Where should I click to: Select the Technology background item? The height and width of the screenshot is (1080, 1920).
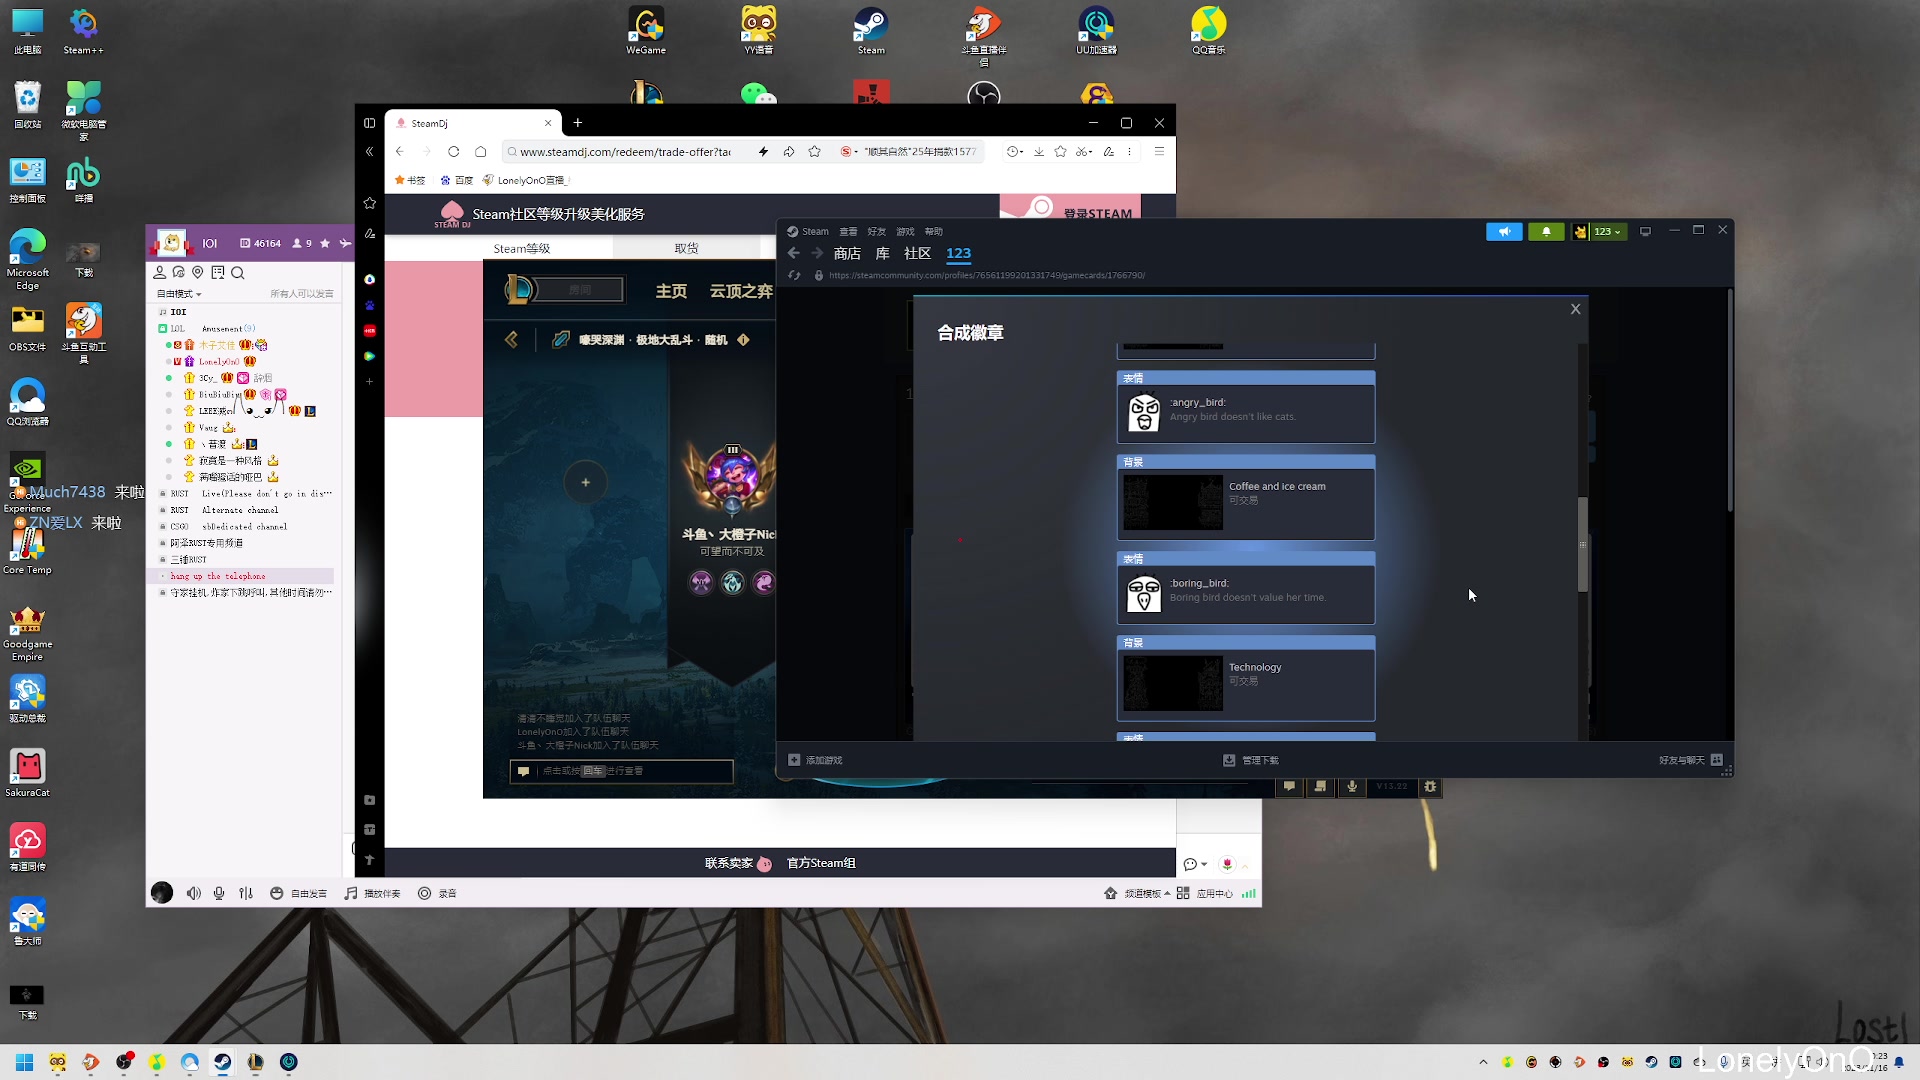pos(1245,678)
